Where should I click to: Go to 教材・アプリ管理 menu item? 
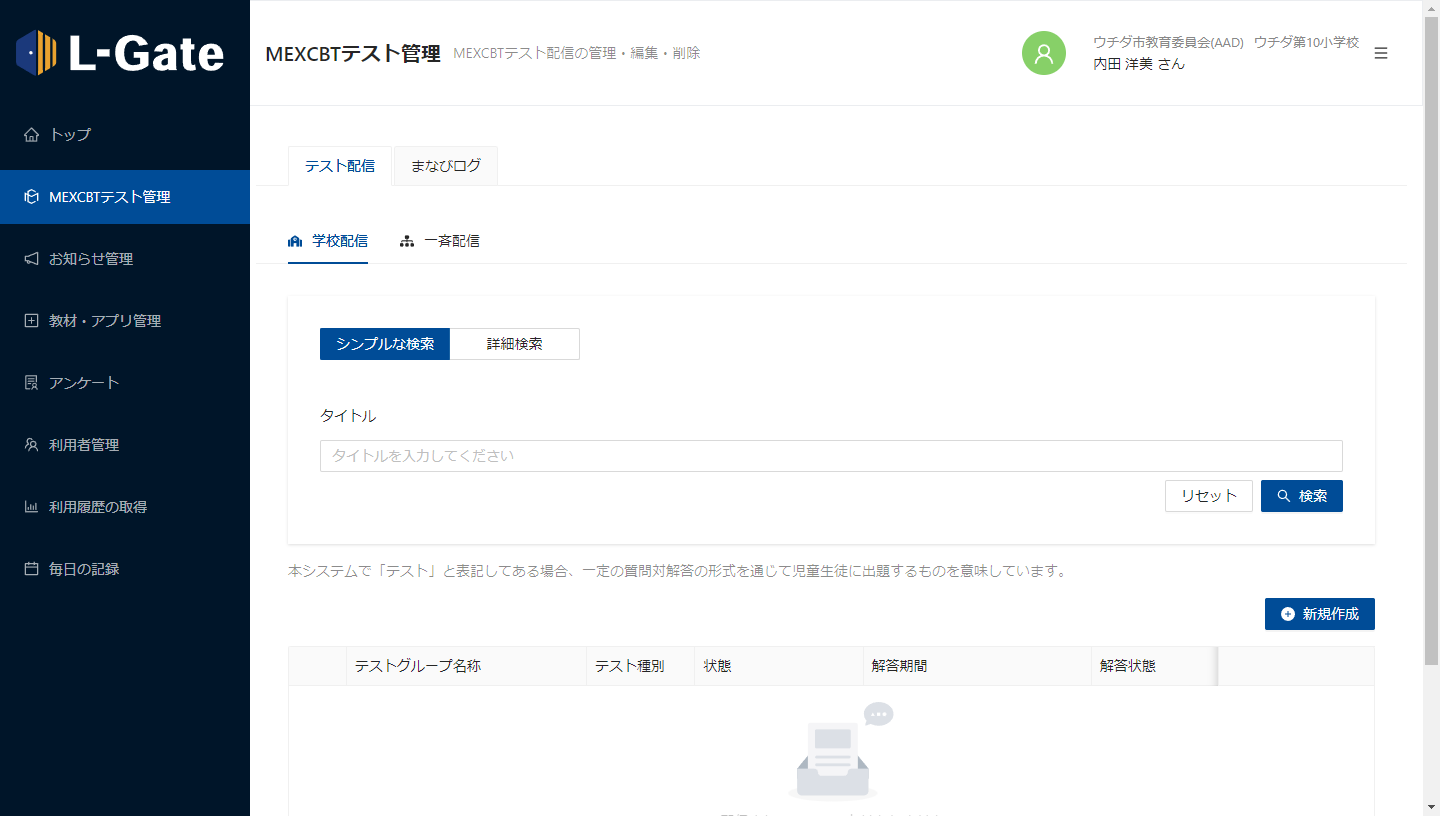(x=125, y=321)
